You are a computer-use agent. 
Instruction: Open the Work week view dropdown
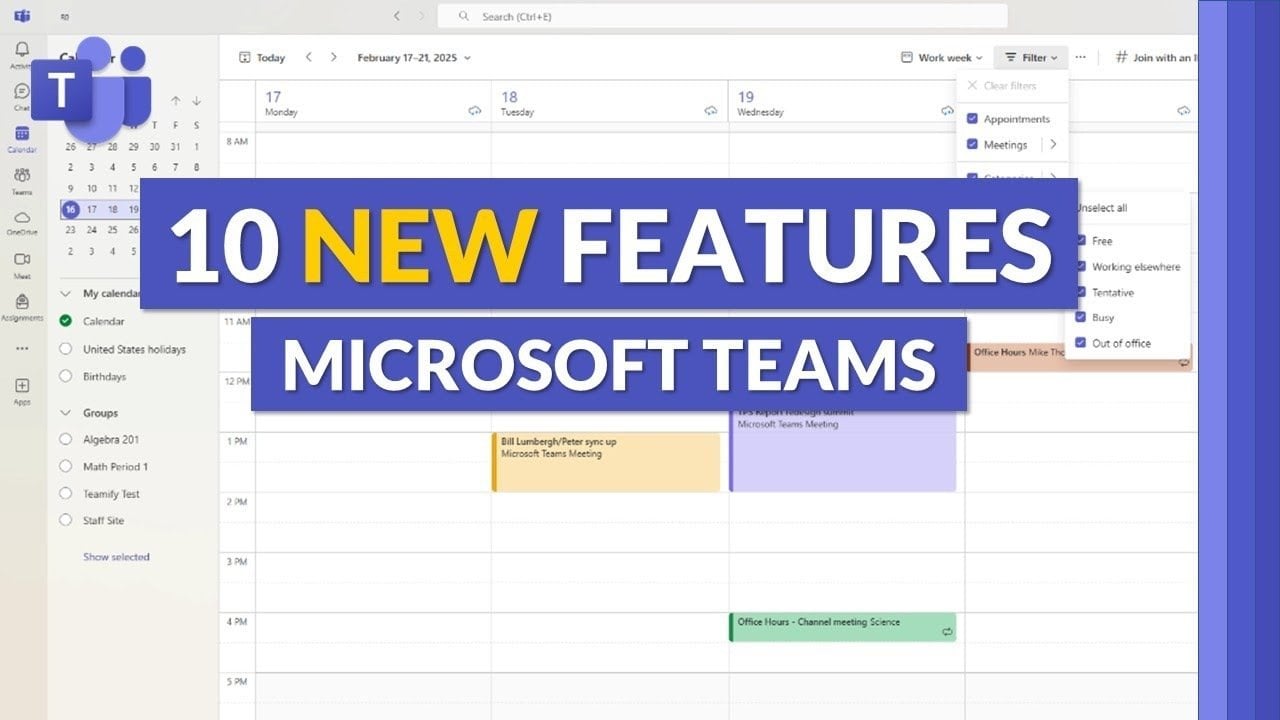tap(941, 57)
